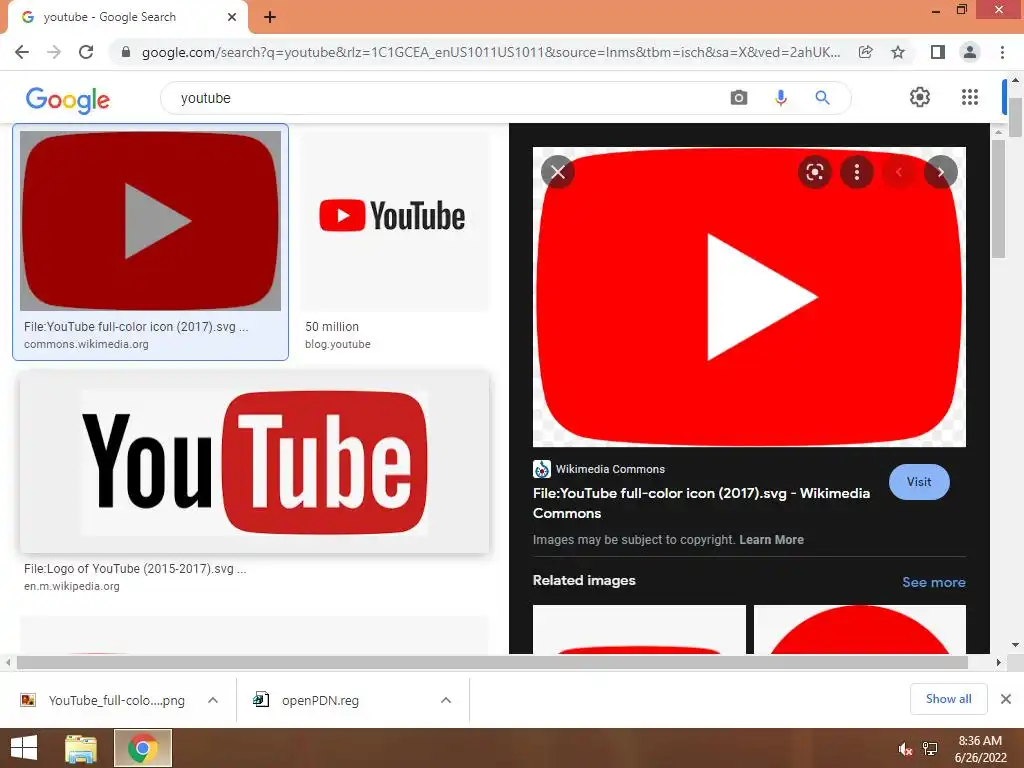Open first related image thumbnail

(x=639, y=630)
